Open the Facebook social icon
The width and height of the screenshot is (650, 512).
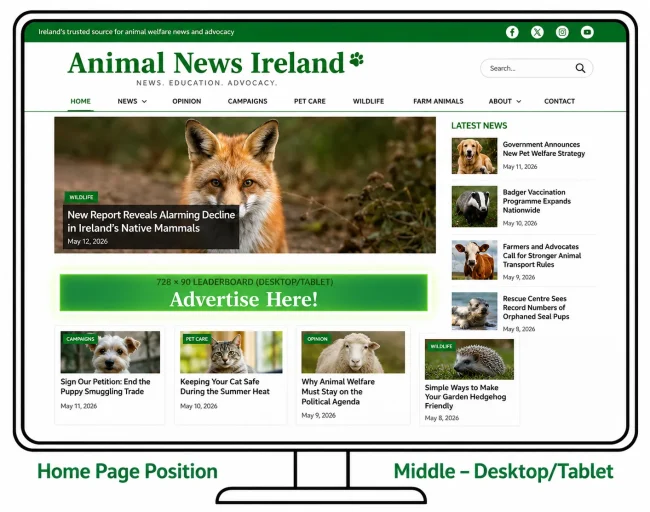tap(512, 32)
